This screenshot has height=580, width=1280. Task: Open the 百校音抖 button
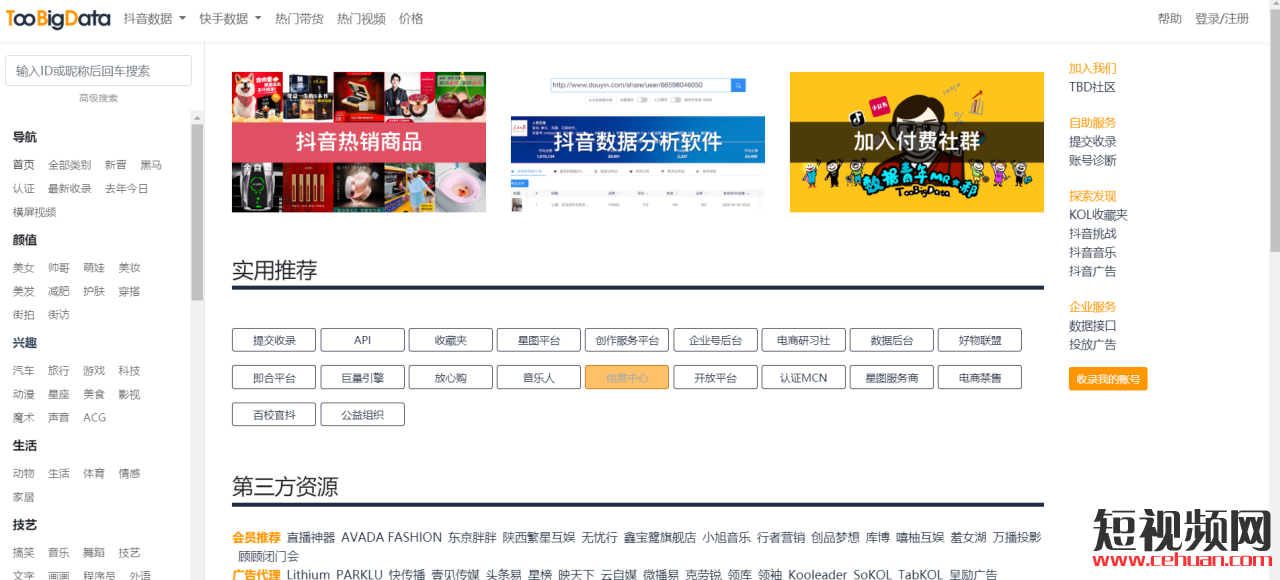coord(274,414)
